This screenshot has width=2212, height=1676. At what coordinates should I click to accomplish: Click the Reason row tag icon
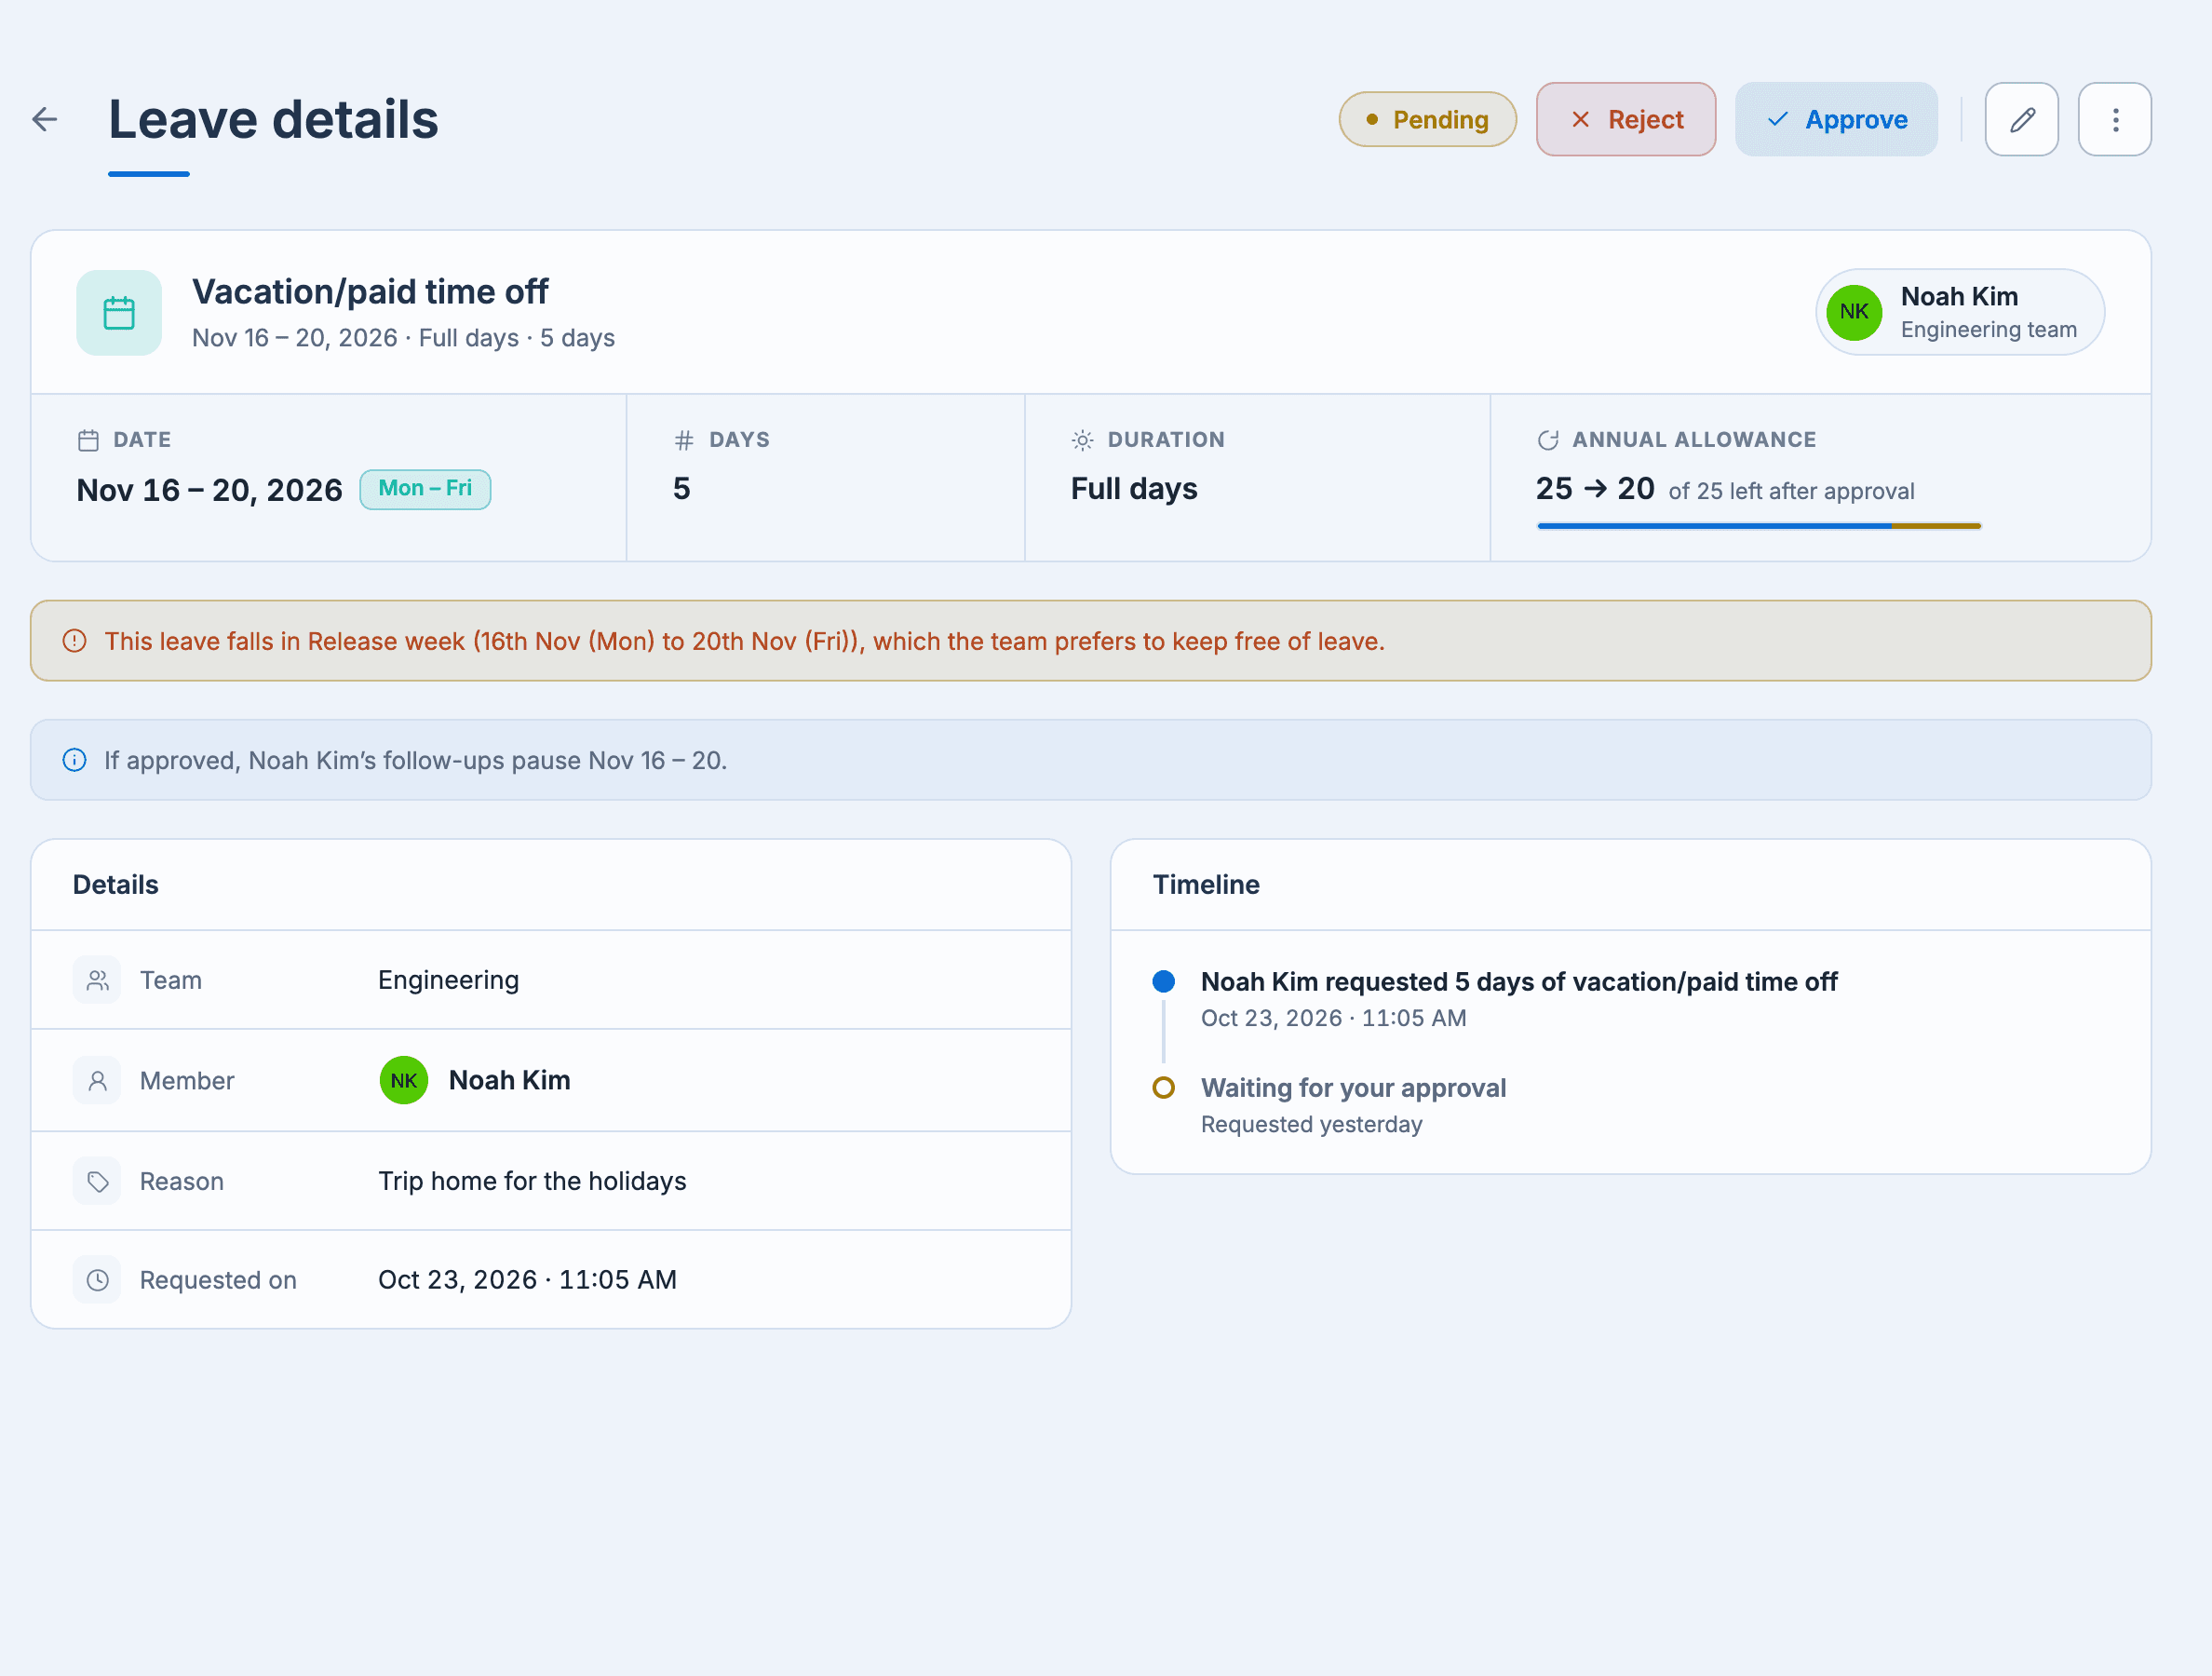pos(97,1181)
